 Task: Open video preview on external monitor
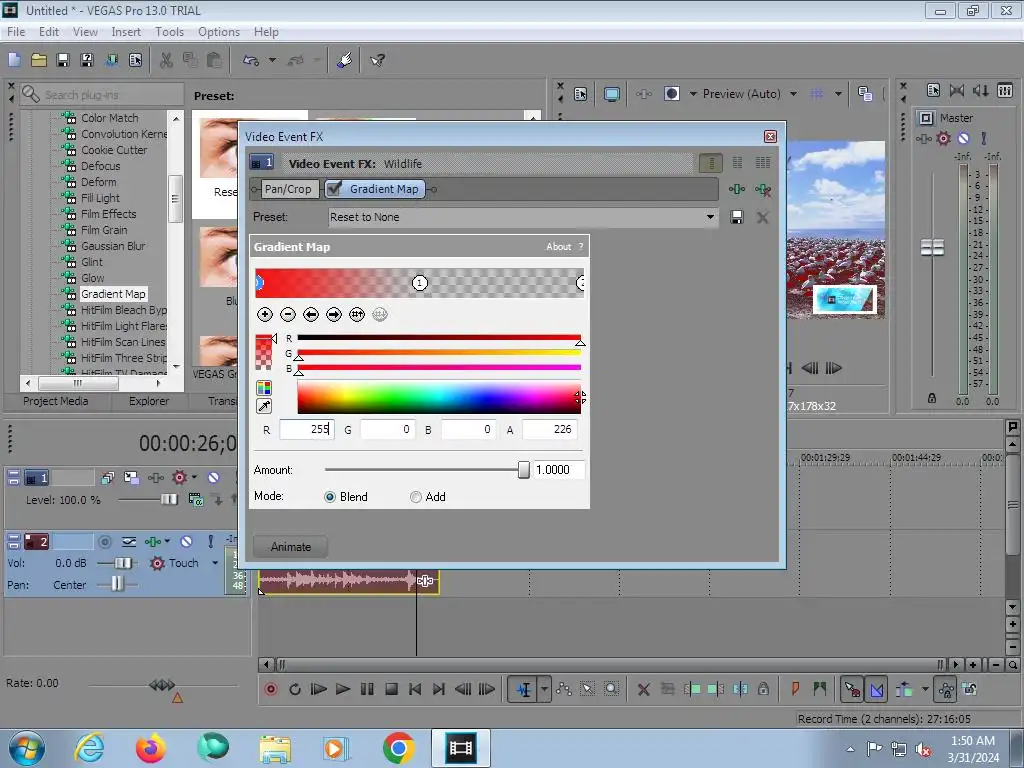[611, 94]
